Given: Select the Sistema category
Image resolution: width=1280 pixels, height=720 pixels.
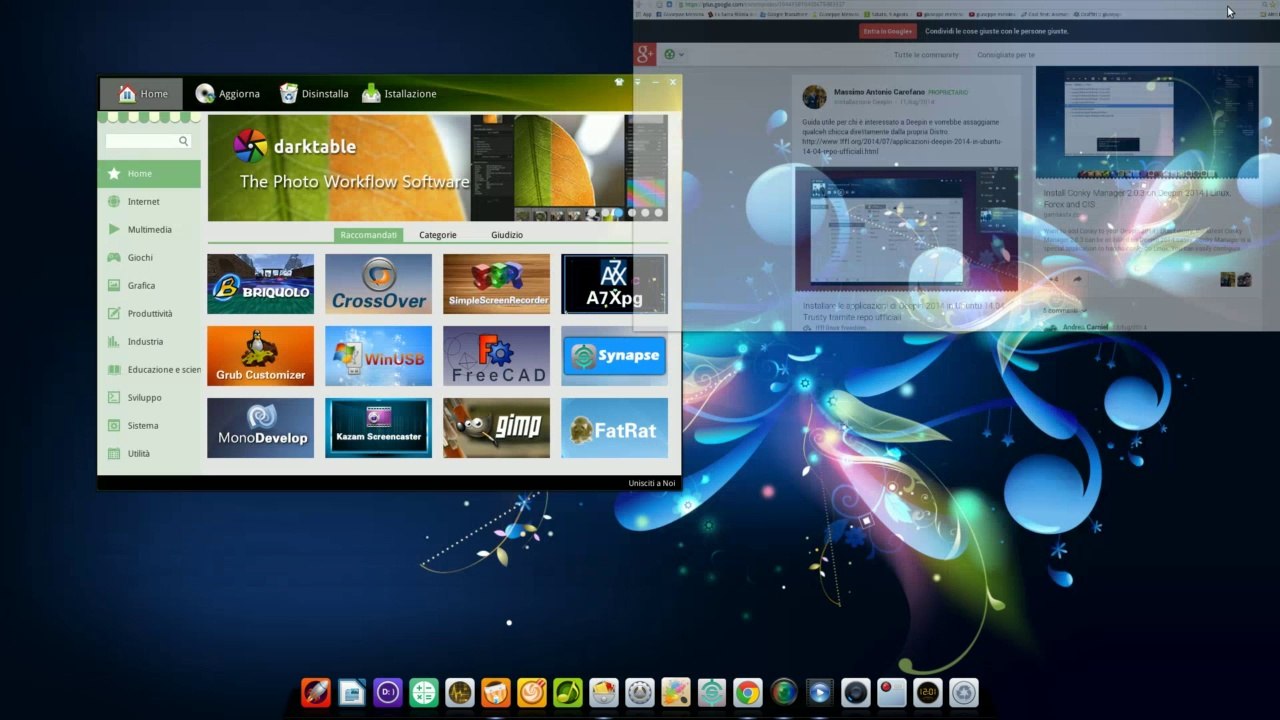Looking at the screenshot, I should (x=149, y=426).
